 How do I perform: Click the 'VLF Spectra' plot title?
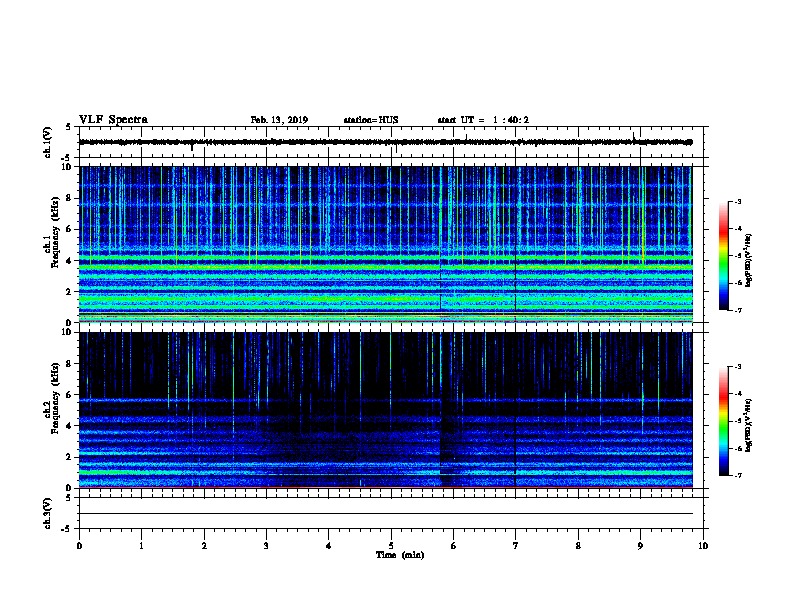pos(113,120)
